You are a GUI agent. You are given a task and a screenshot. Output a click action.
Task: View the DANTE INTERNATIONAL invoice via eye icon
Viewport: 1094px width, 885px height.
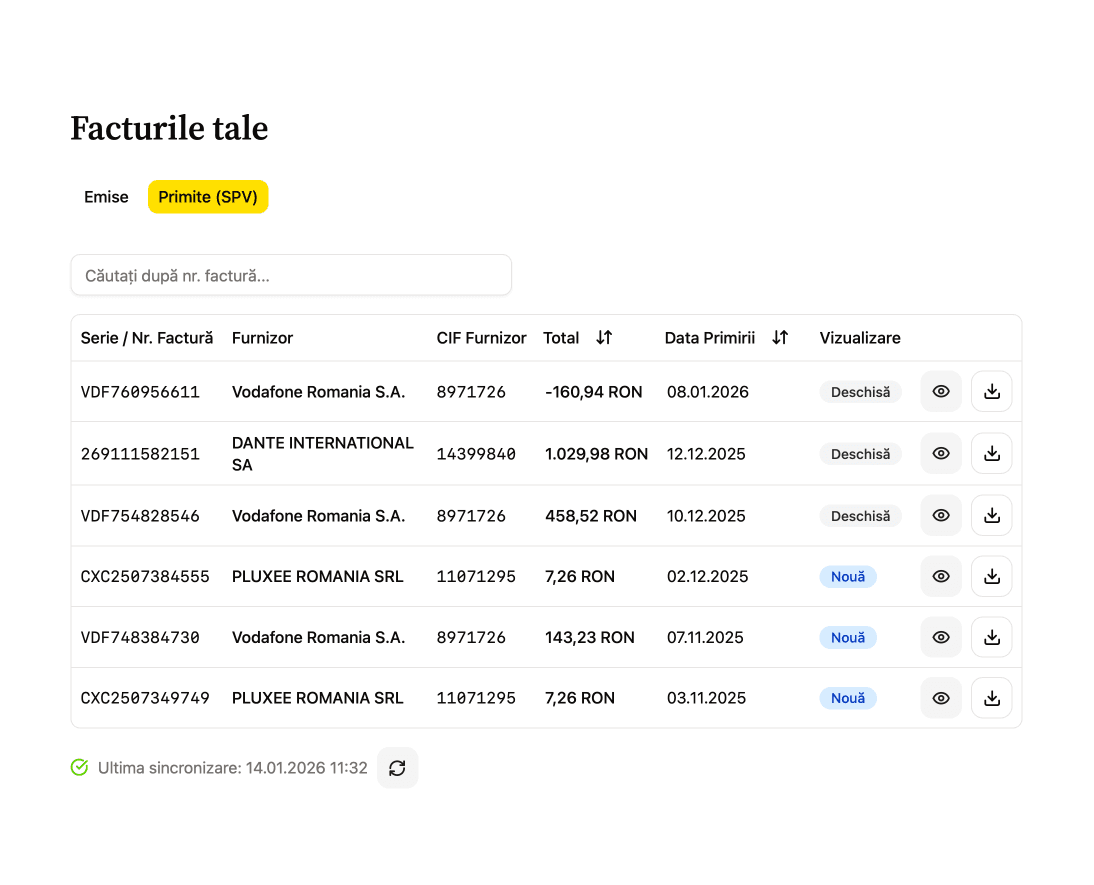click(940, 454)
